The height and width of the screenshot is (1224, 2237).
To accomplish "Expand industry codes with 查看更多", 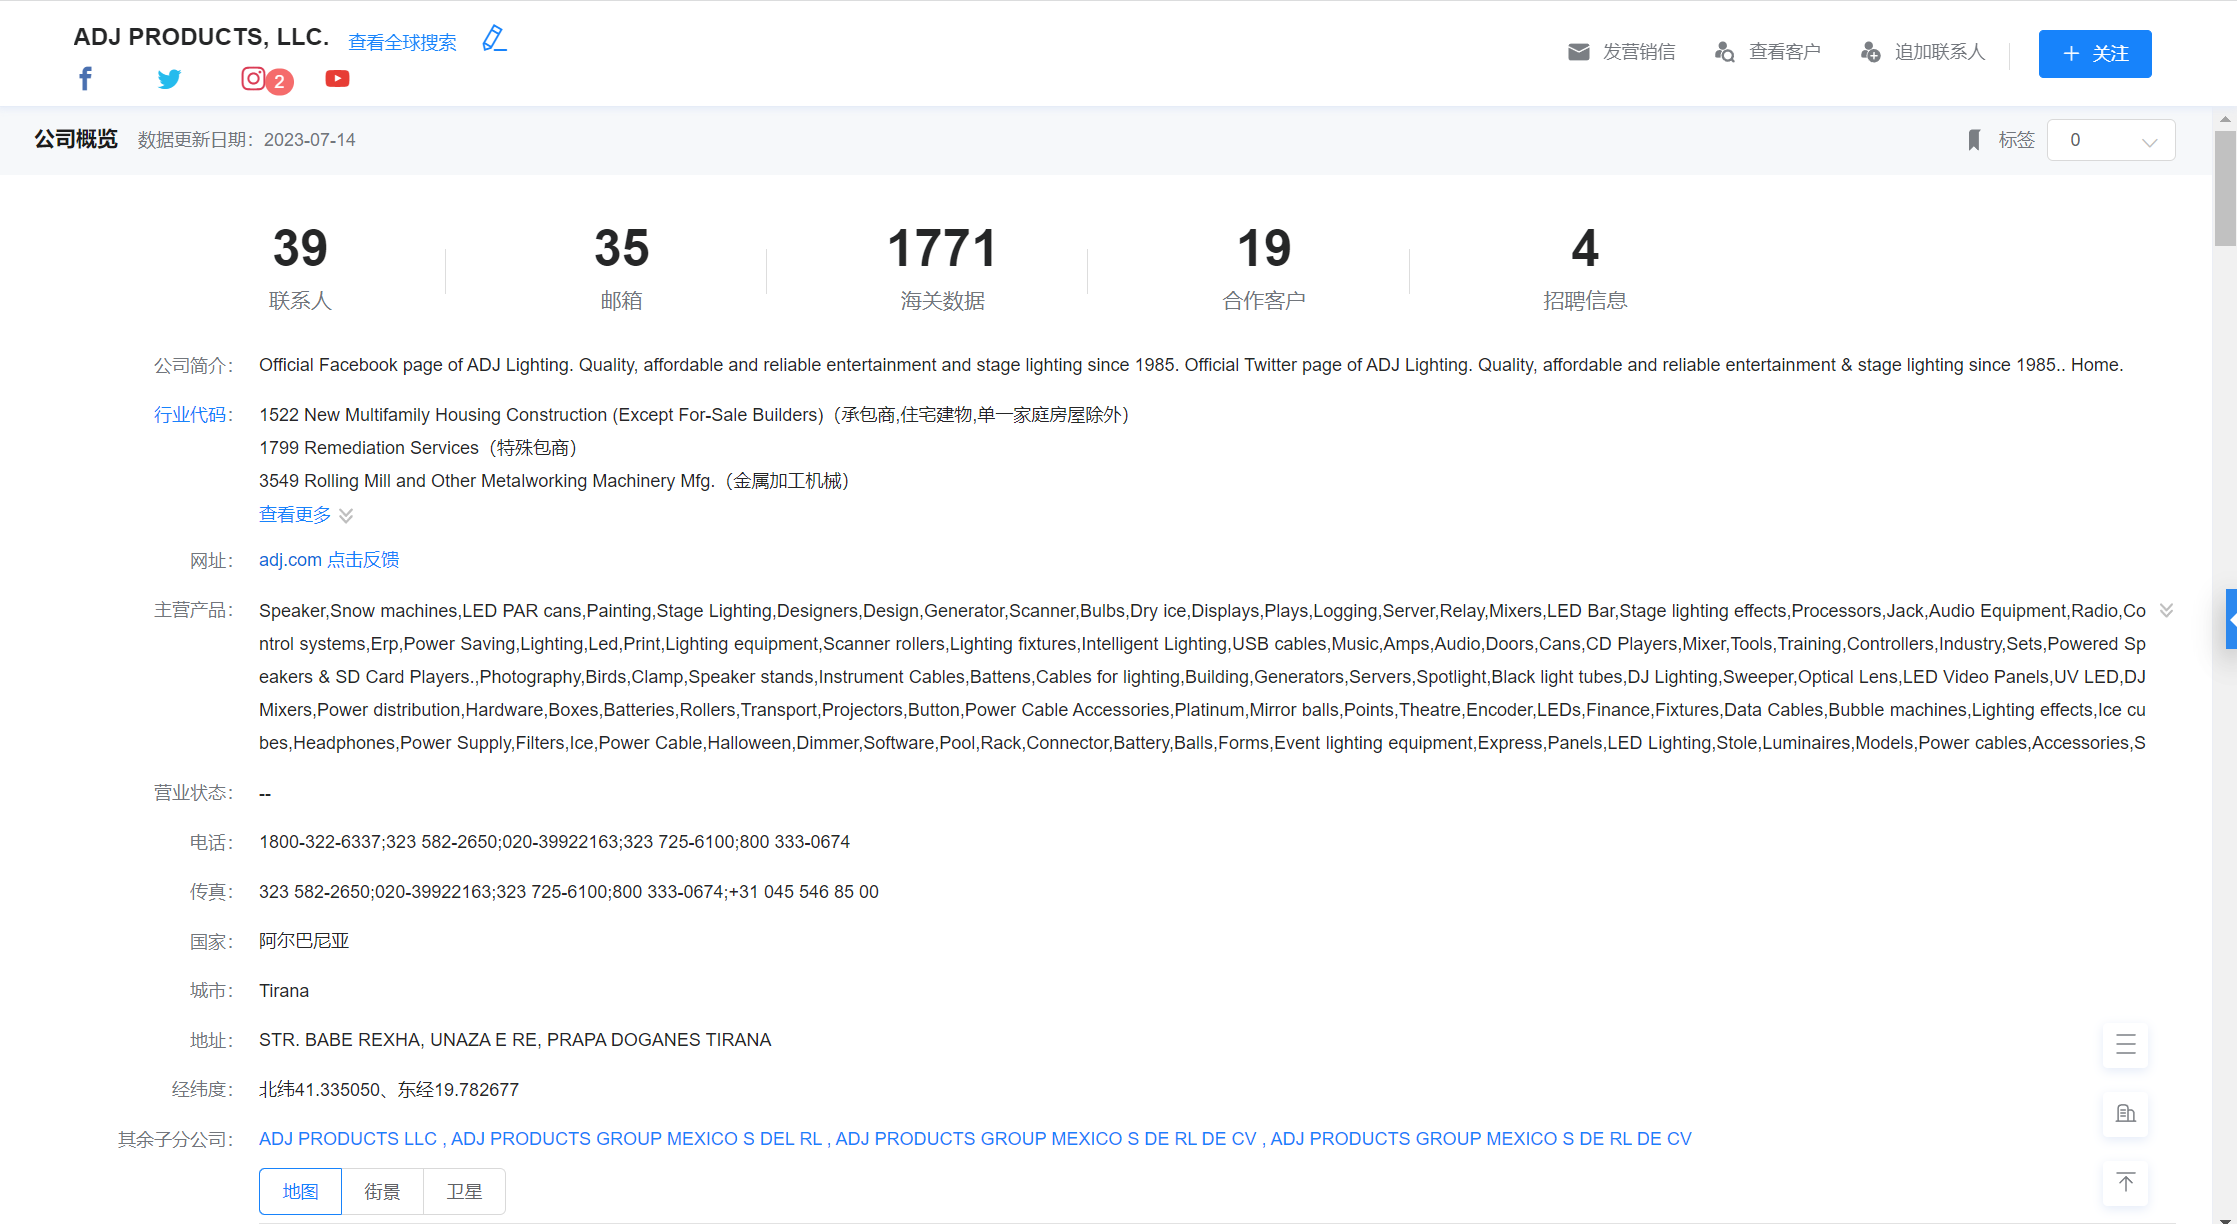I will pos(306,515).
